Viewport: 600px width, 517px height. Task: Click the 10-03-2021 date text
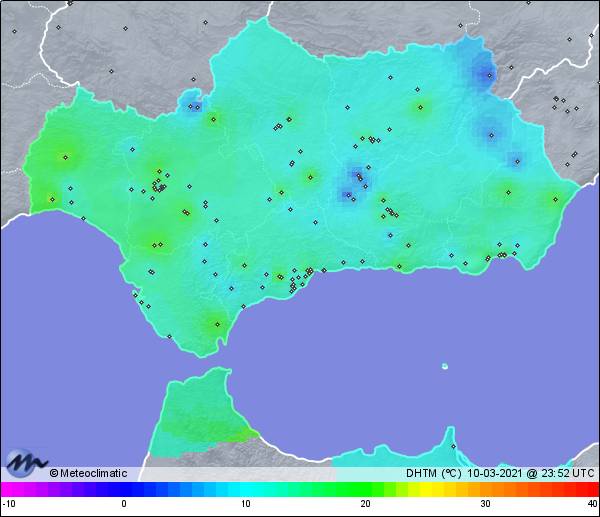494,473
